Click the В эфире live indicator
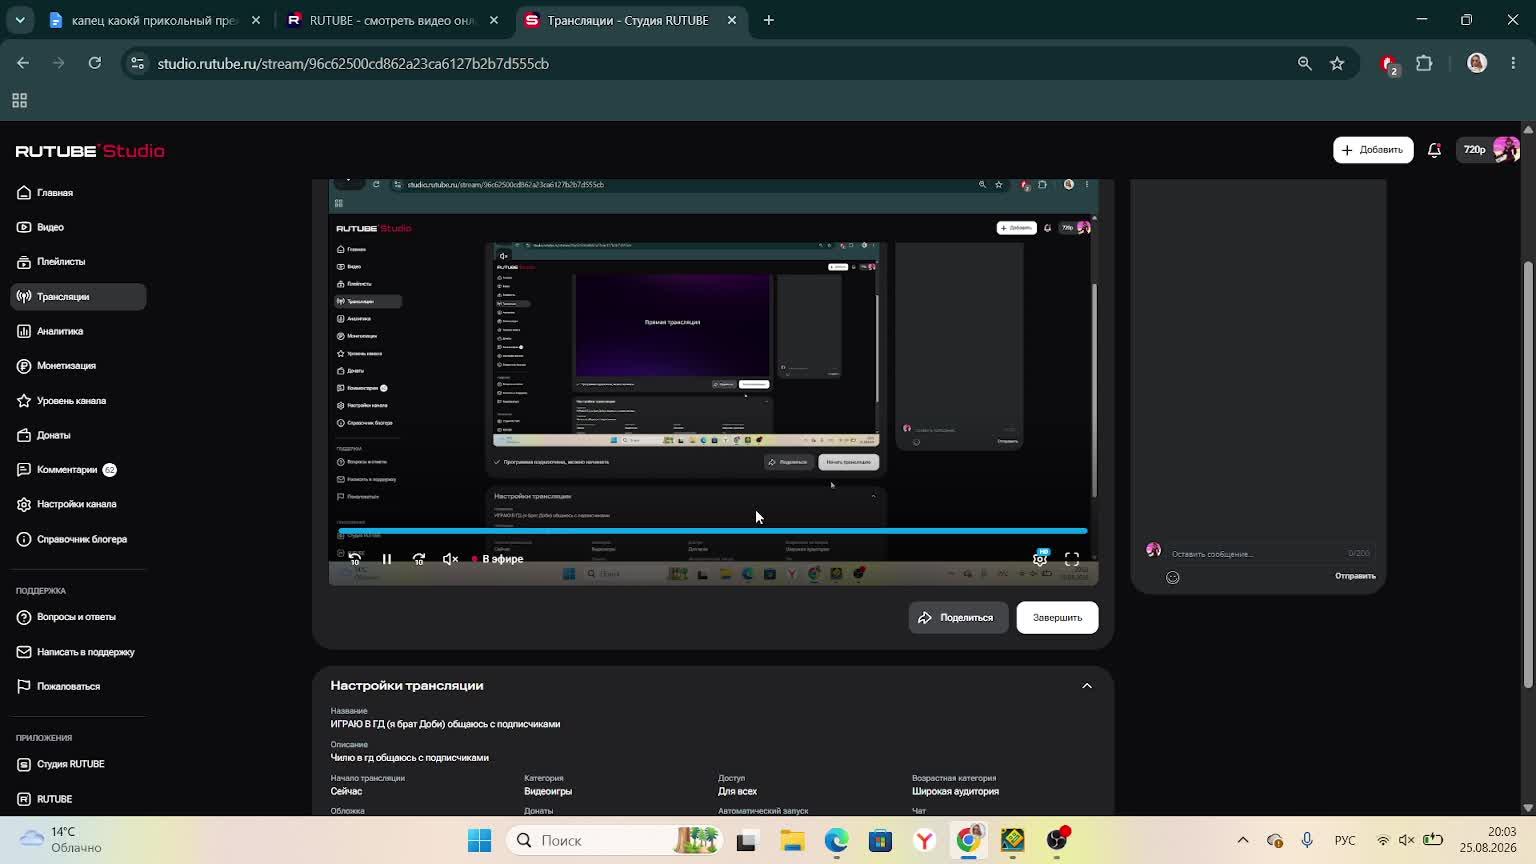 point(498,559)
